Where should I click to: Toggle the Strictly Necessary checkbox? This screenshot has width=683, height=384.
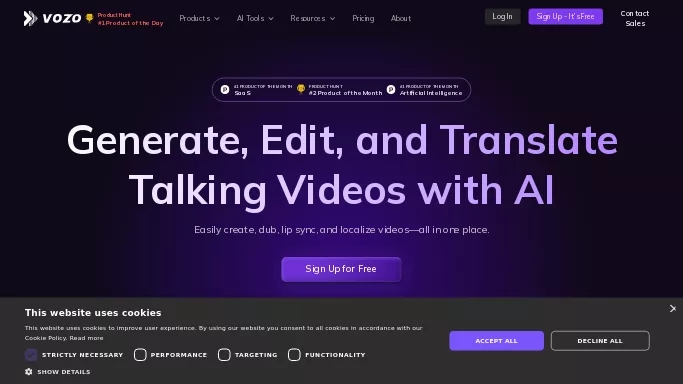pos(31,355)
